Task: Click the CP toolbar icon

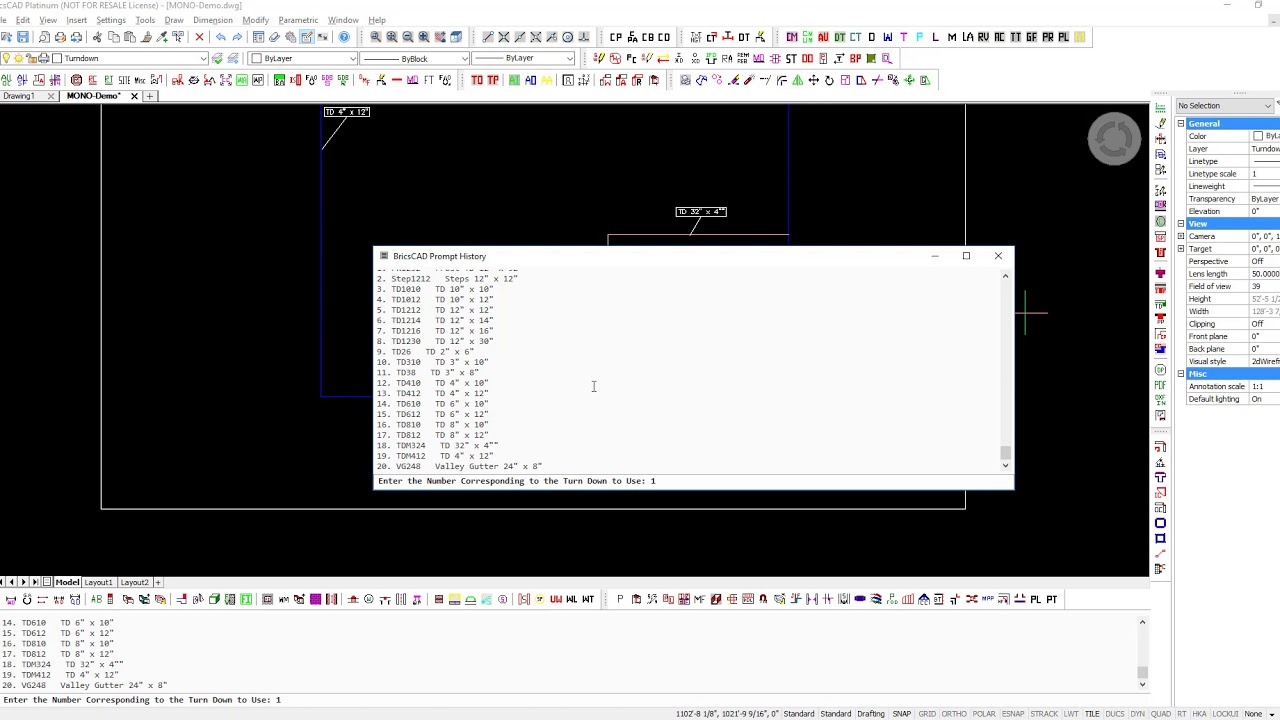Action: point(616,37)
